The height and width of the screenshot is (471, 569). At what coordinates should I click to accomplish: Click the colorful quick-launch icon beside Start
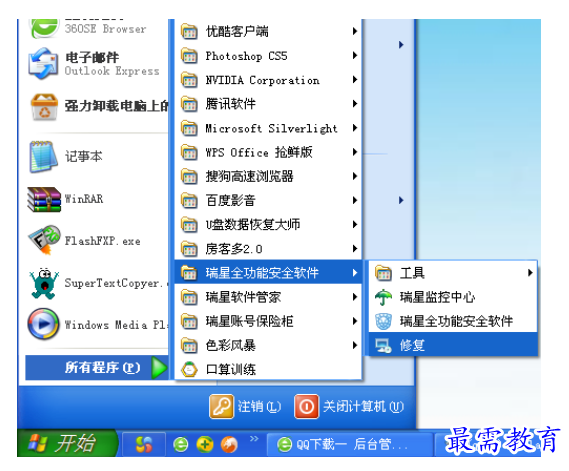144,445
